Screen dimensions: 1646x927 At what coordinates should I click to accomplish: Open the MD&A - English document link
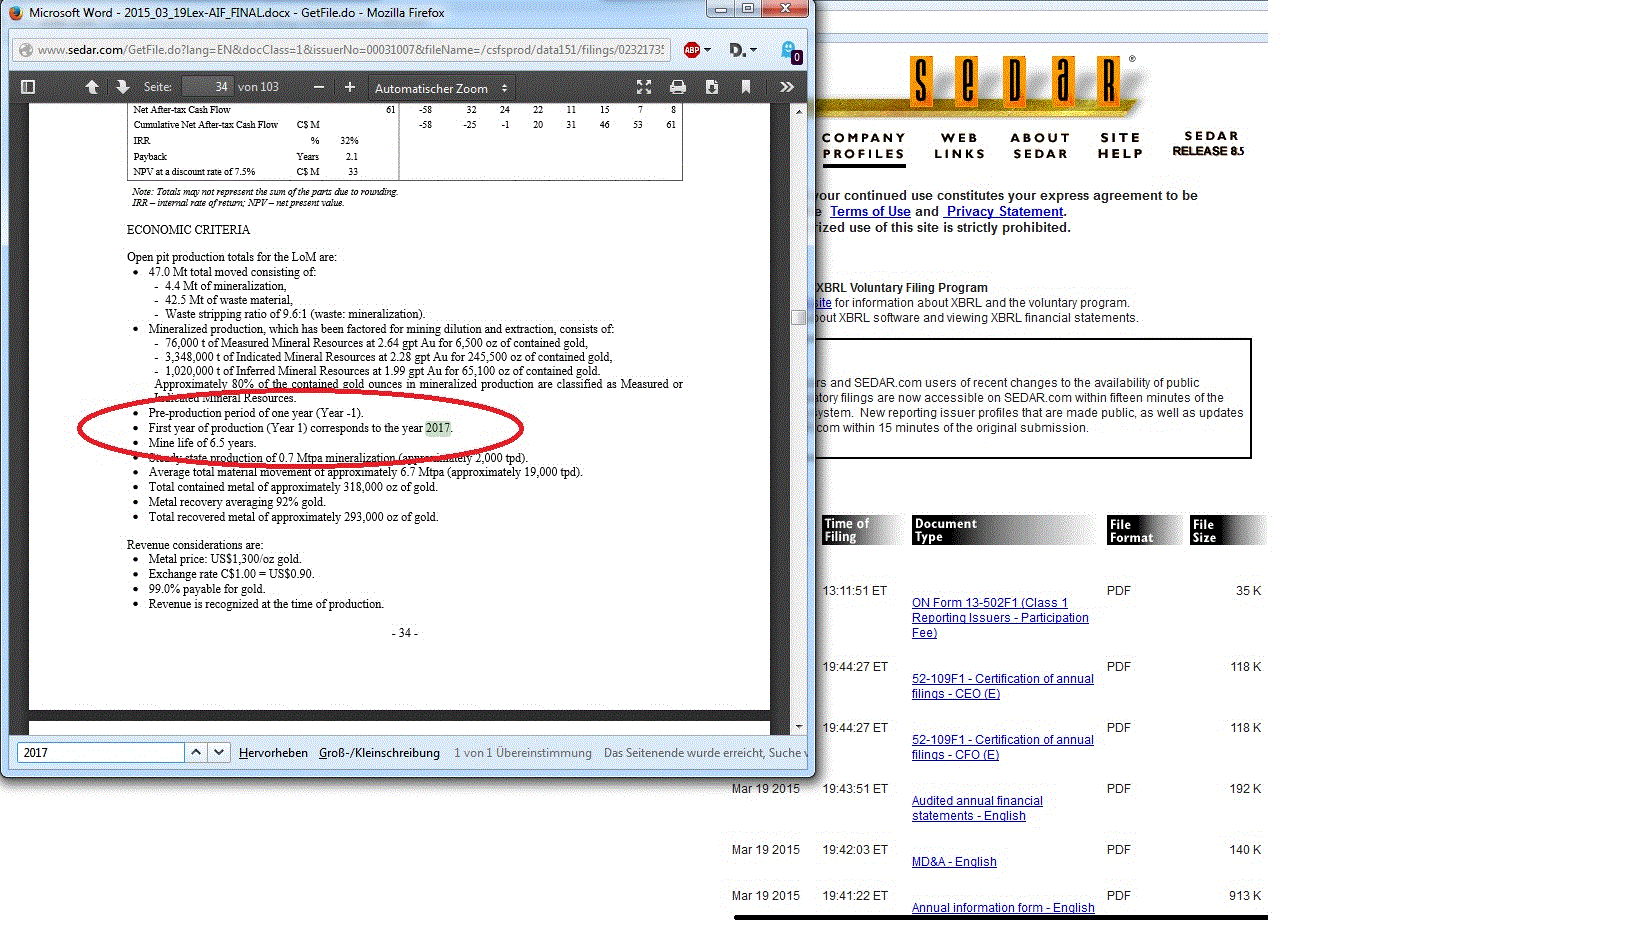[x=954, y=862]
